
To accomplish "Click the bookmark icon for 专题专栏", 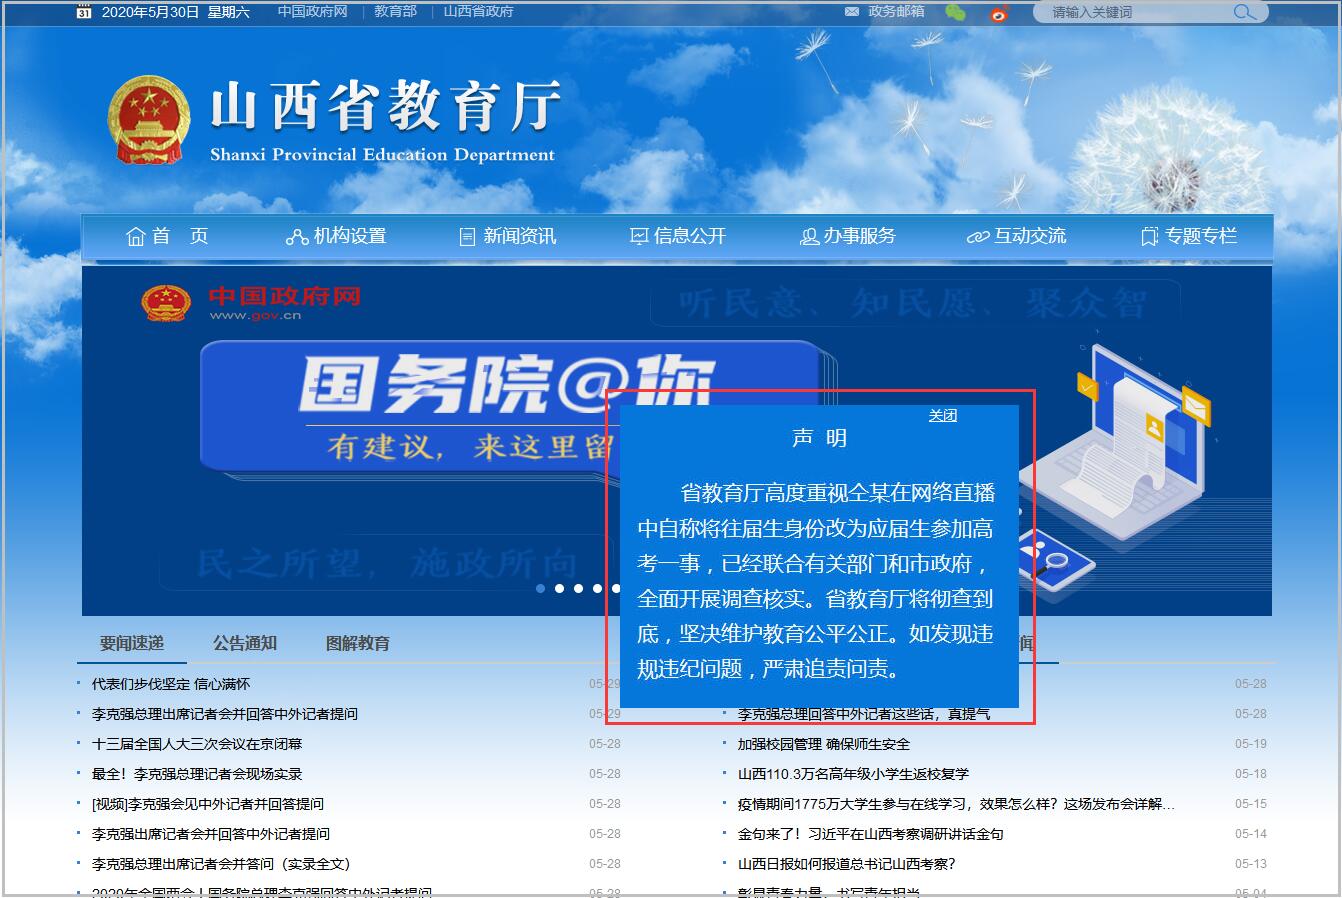I will pyautogui.click(x=1150, y=237).
